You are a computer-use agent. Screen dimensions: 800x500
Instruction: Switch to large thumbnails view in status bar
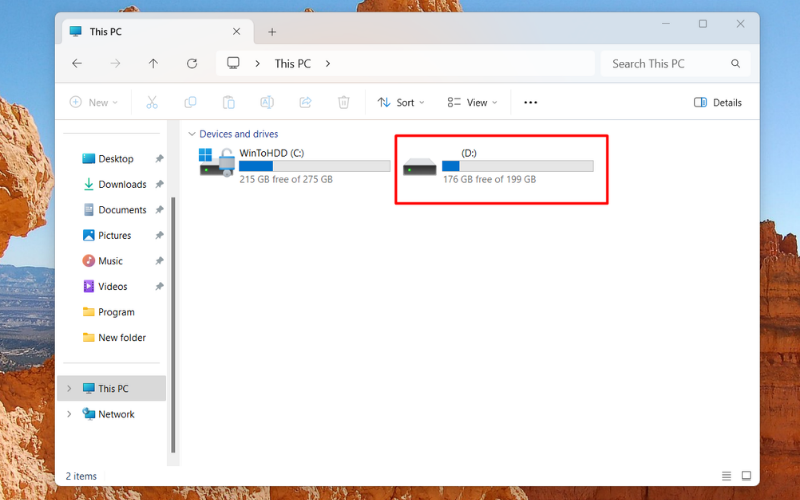coord(746,476)
